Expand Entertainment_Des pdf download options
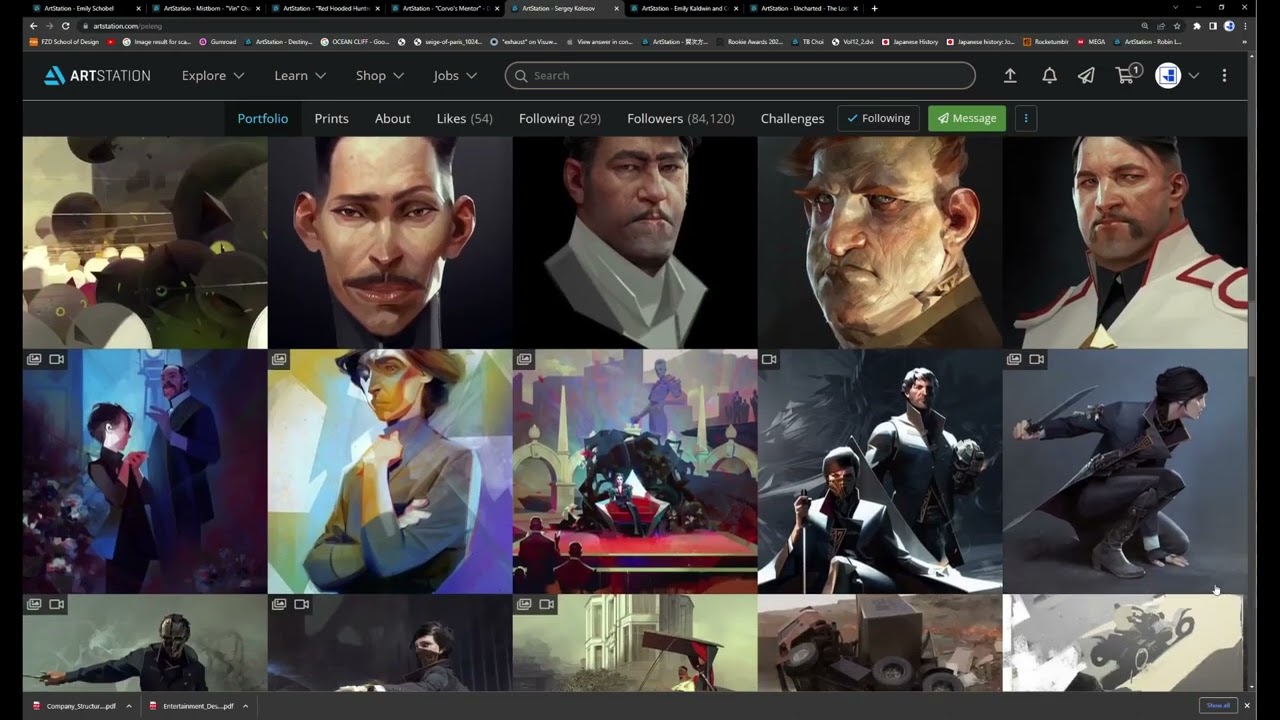The height and width of the screenshot is (720, 1280). pos(245,706)
